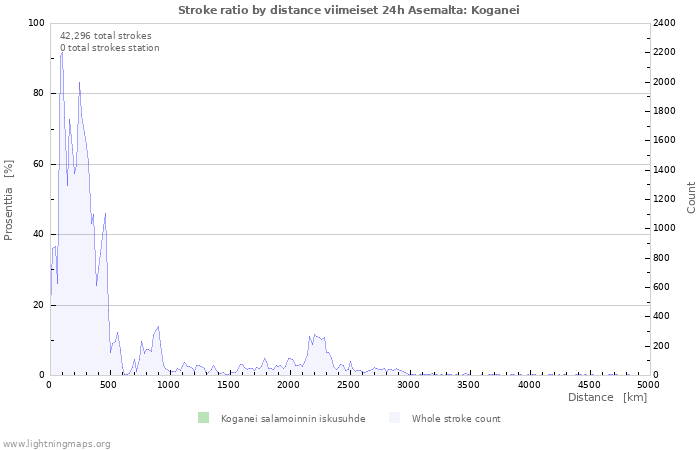Click the 2400 count axis label
Viewport: 700px width, 450px height.
[664, 23]
